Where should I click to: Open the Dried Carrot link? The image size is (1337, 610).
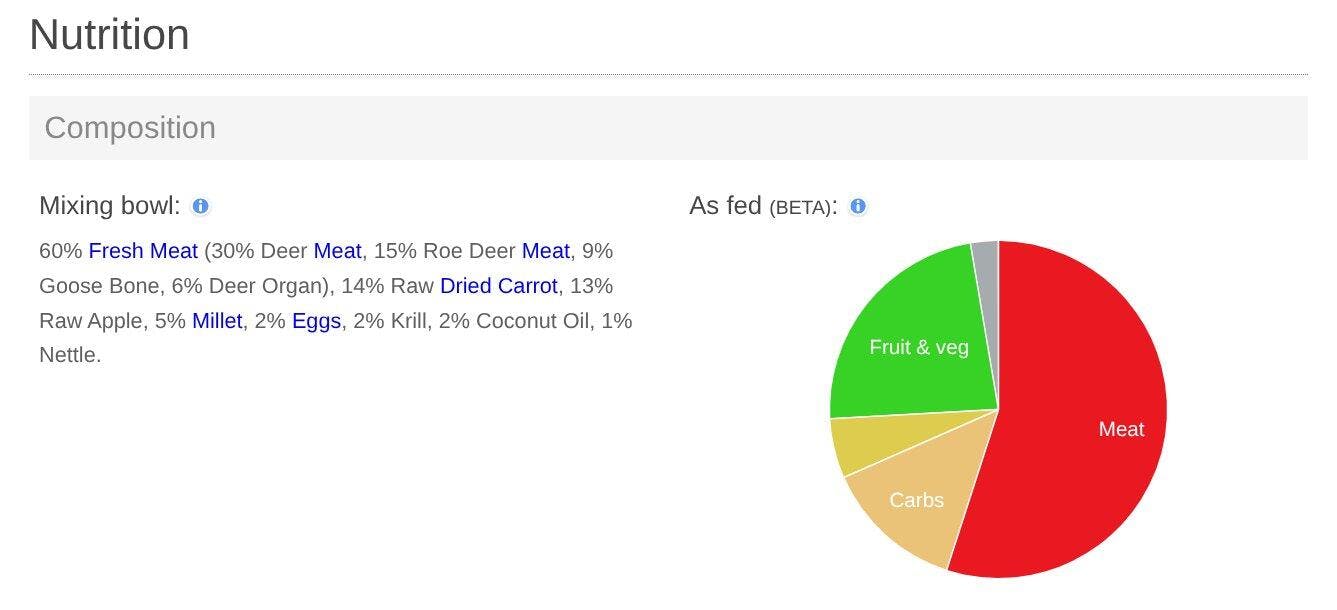(x=498, y=286)
